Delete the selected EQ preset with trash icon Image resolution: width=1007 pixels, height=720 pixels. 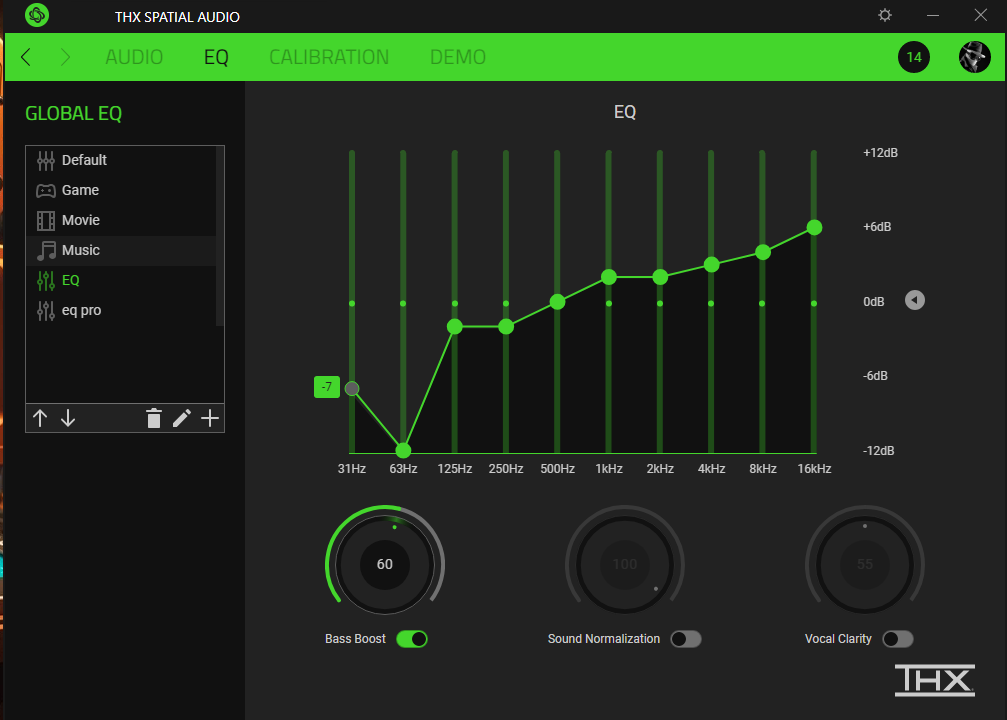coord(153,419)
